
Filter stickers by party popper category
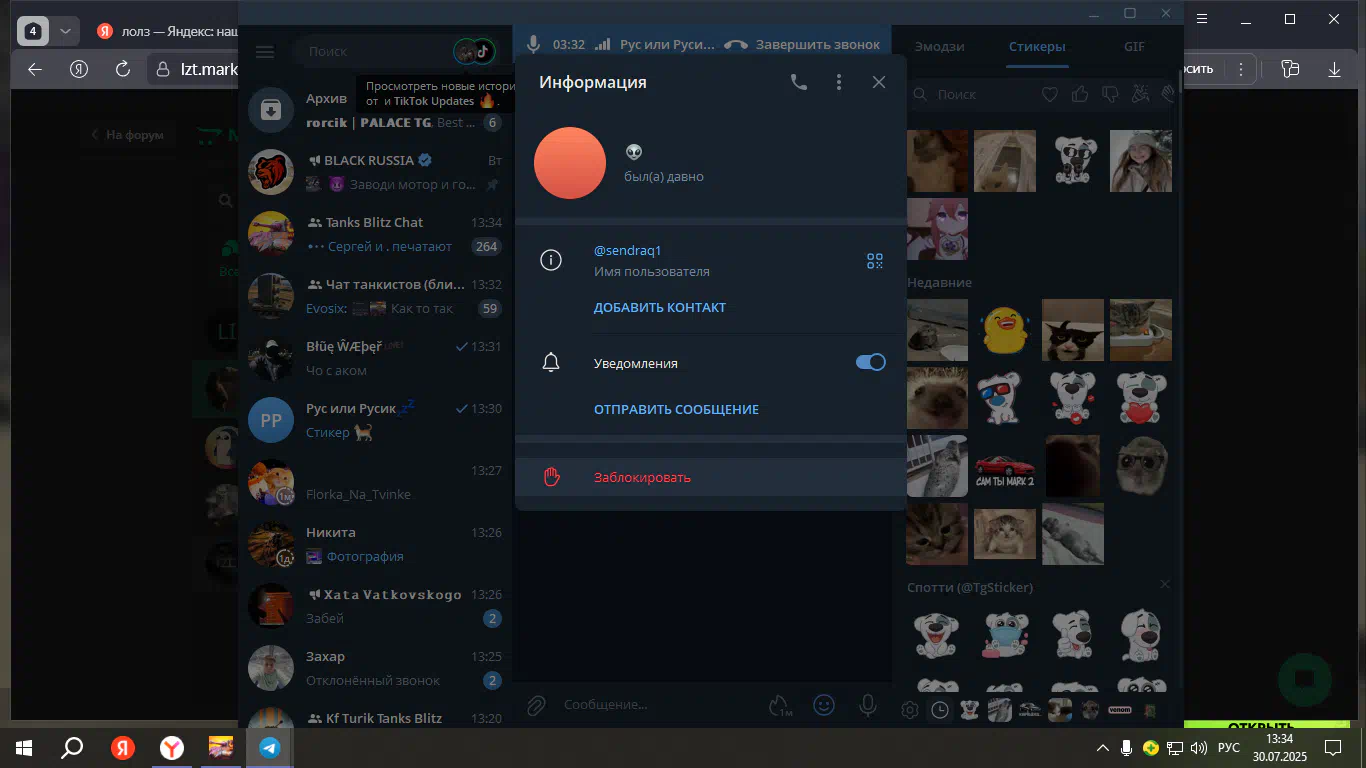1140,94
